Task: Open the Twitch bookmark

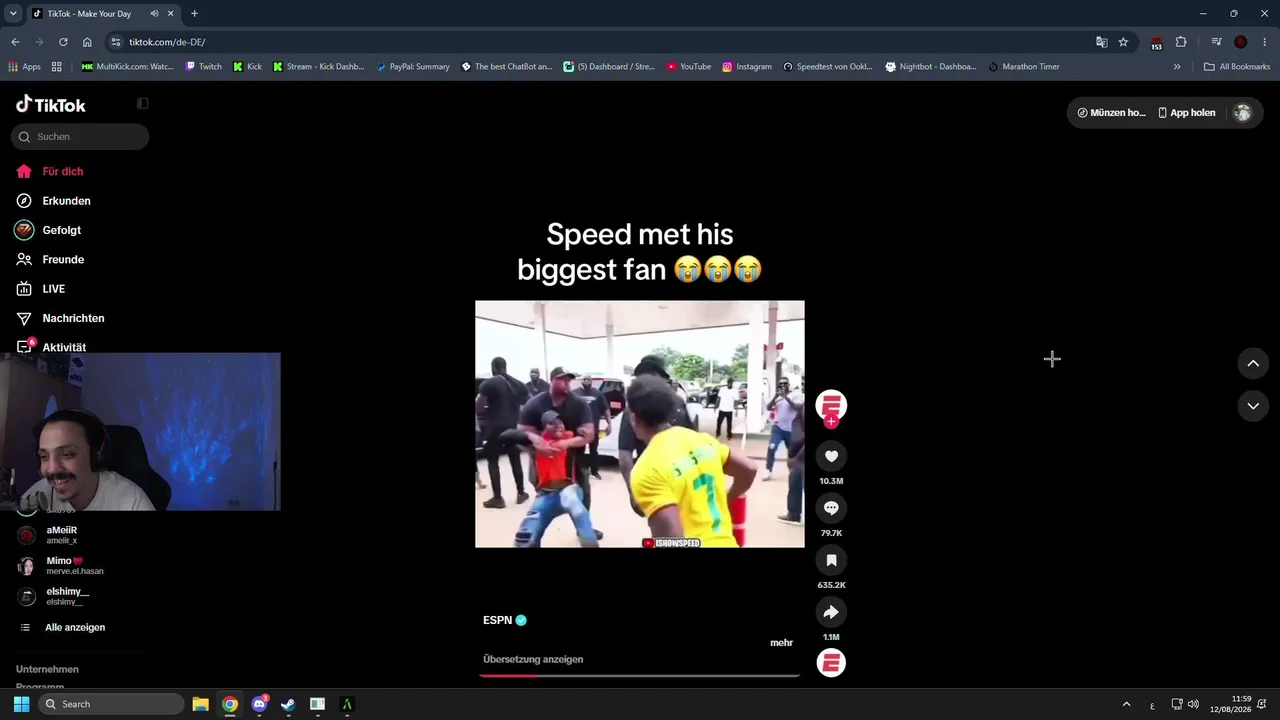Action: click(x=204, y=67)
